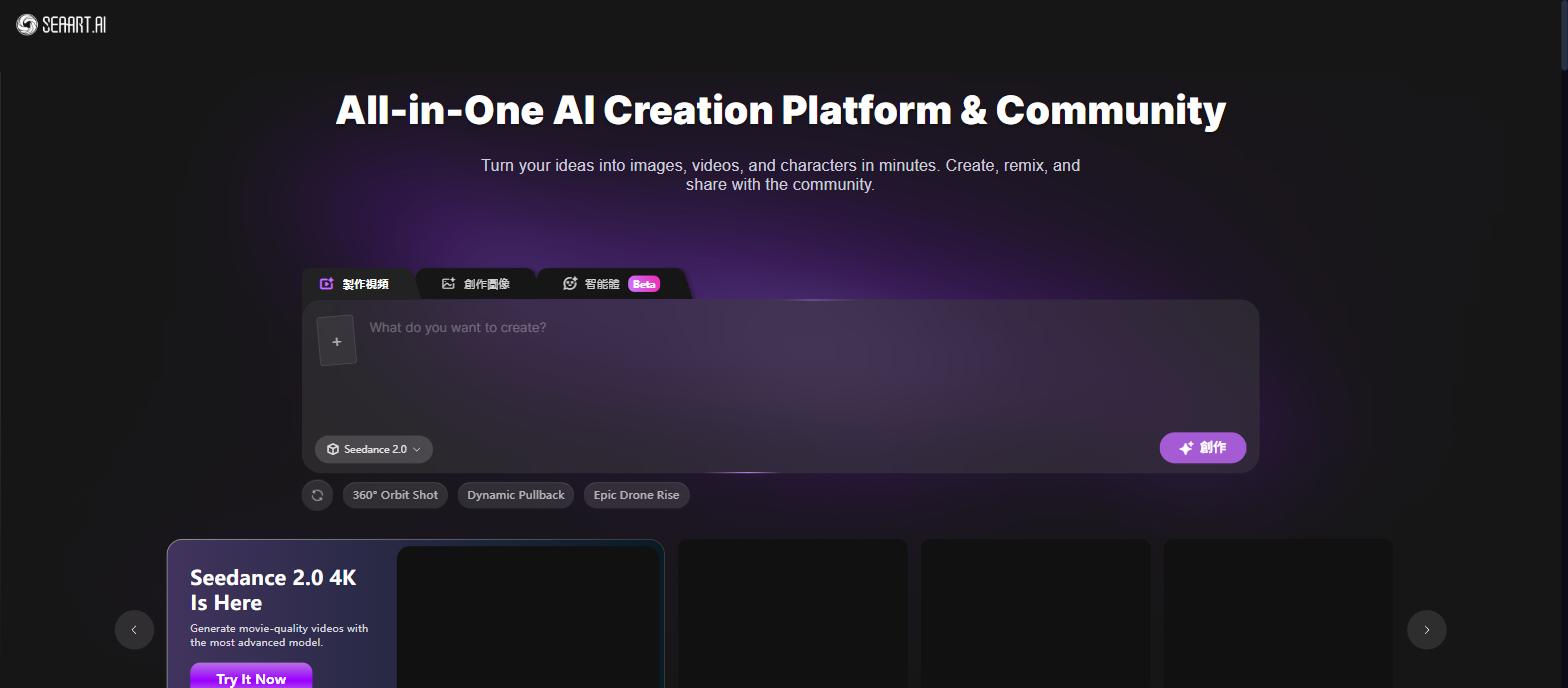Go to the next carousel slide
This screenshot has width=1568, height=688.
pos(1427,630)
